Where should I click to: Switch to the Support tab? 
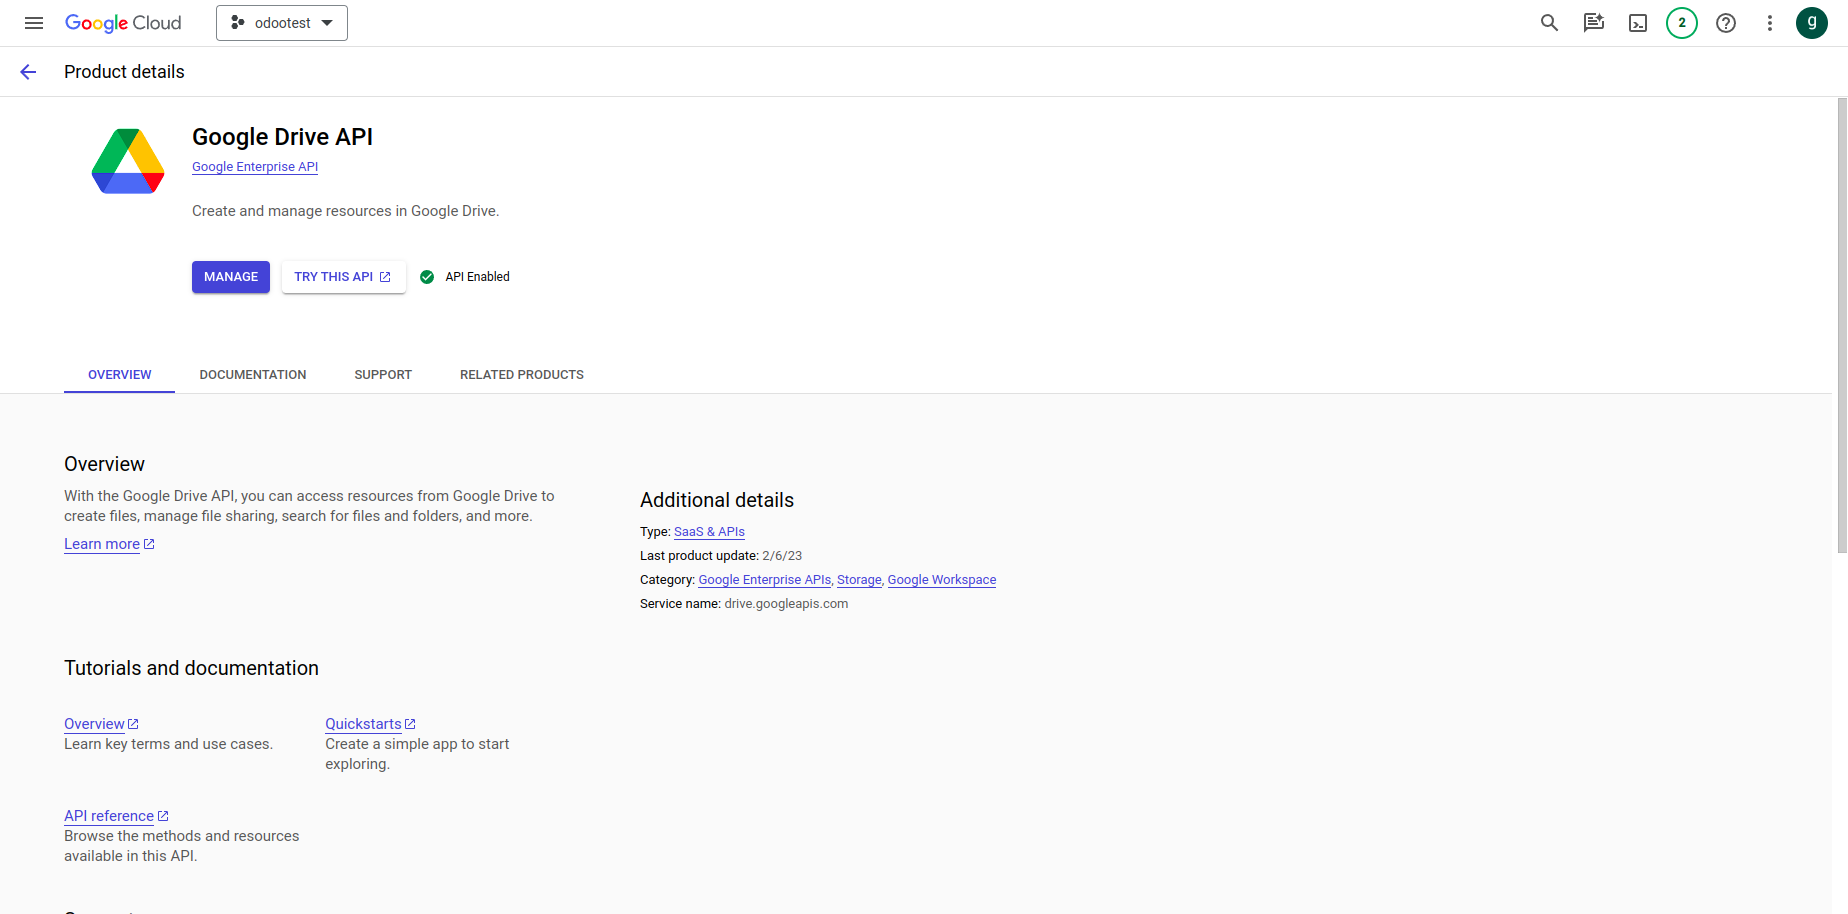pyautogui.click(x=383, y=375)
